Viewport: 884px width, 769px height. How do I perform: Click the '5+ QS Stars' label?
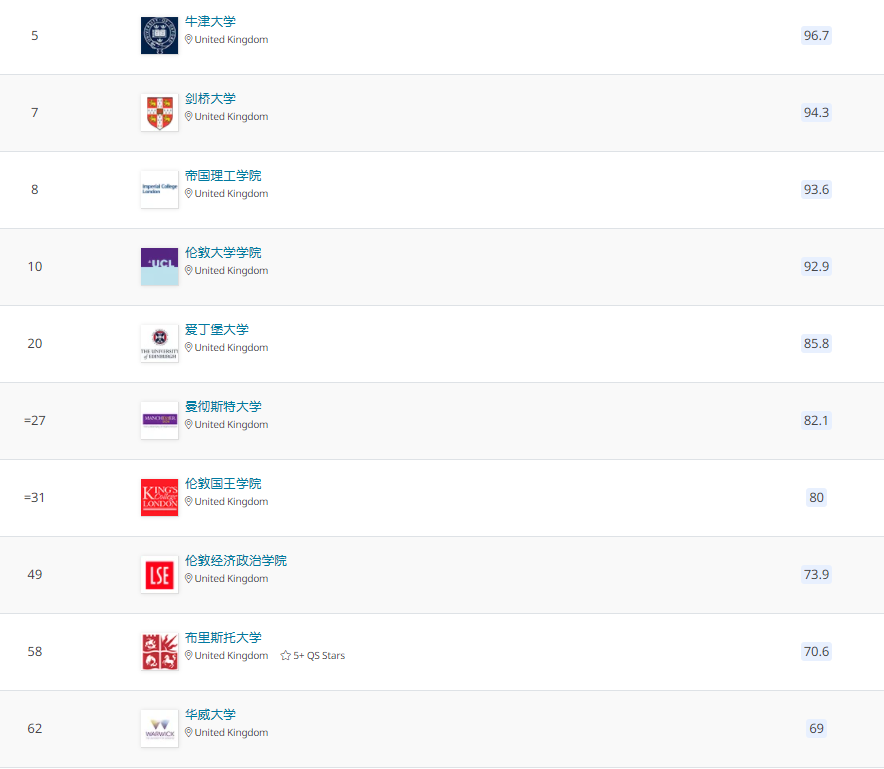[x=319, y=656]
